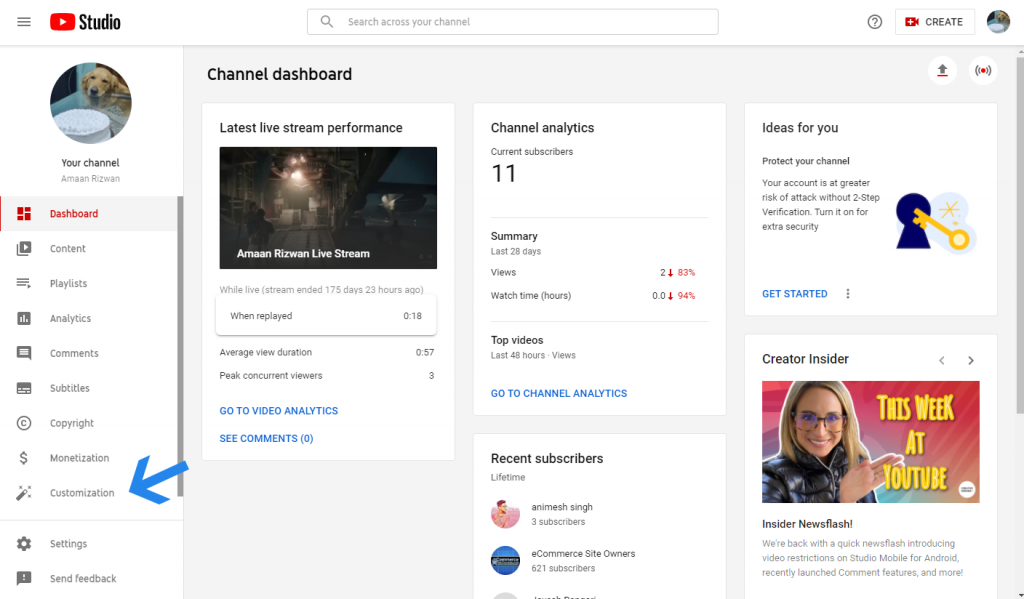Open the Monetization menu item
This screenshot has height=599, width=1024.
pos(89,458)
